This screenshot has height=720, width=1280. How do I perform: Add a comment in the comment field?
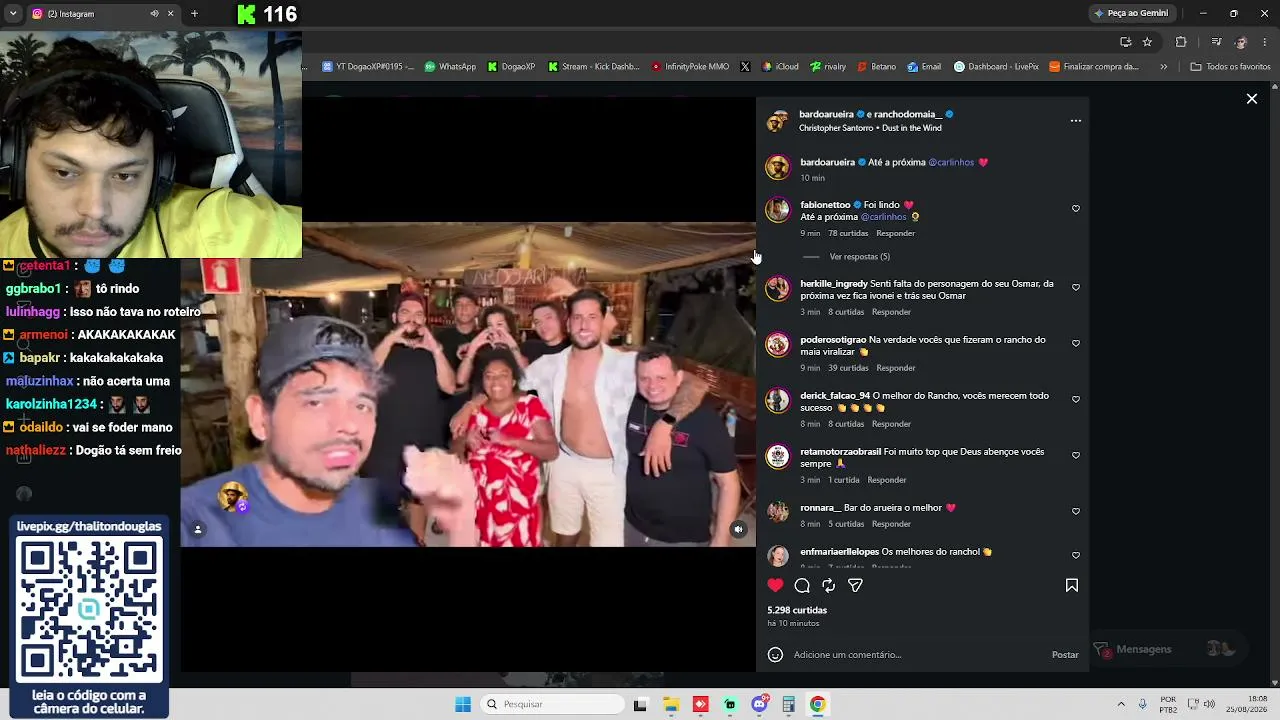click(x=917, y=655)
